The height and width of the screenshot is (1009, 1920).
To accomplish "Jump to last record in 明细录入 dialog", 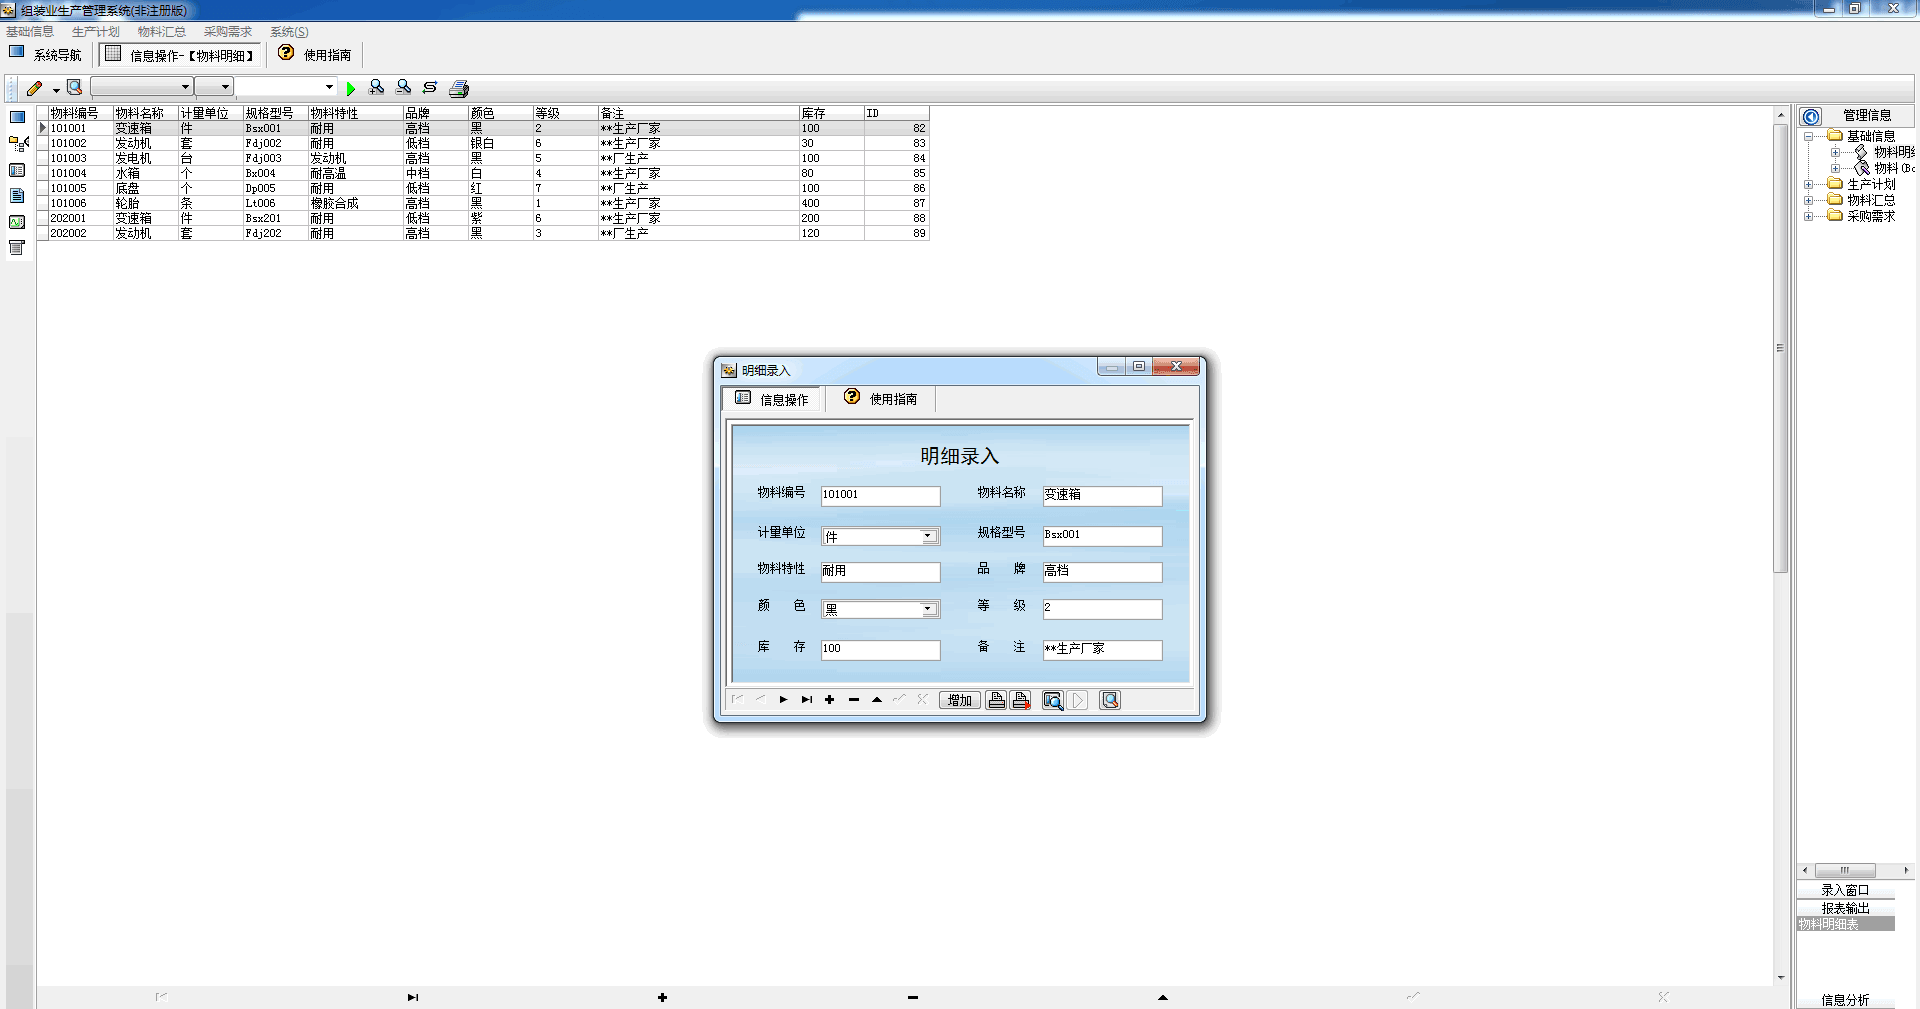I will pyautogui.click(x=806, y=700).
